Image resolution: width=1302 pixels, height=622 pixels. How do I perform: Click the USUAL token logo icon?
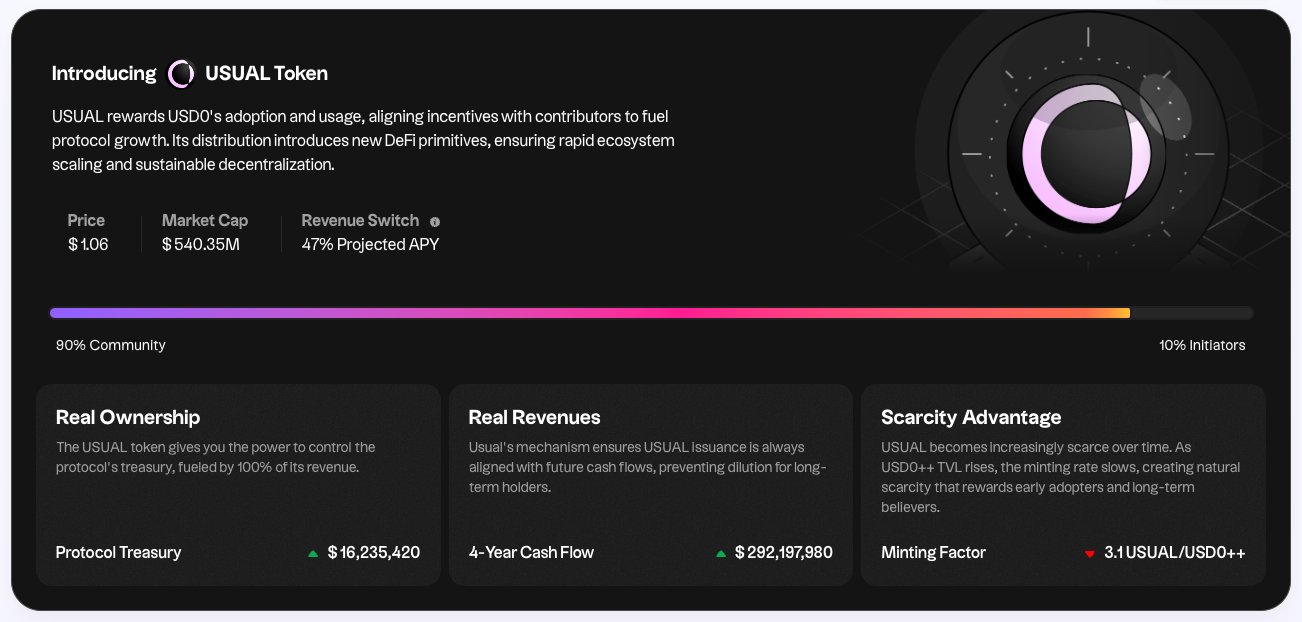pyautogui.click(x=181, y=74)
